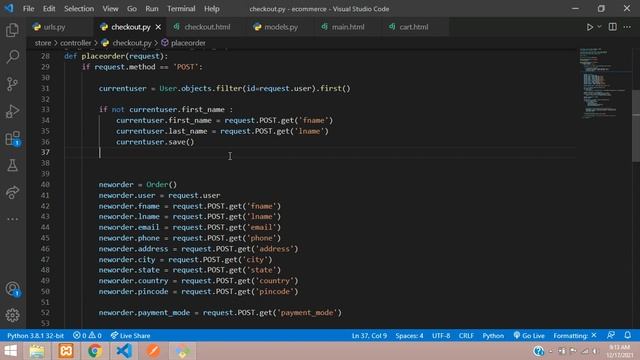Click line number 40 in gutter

coord(45,184)
